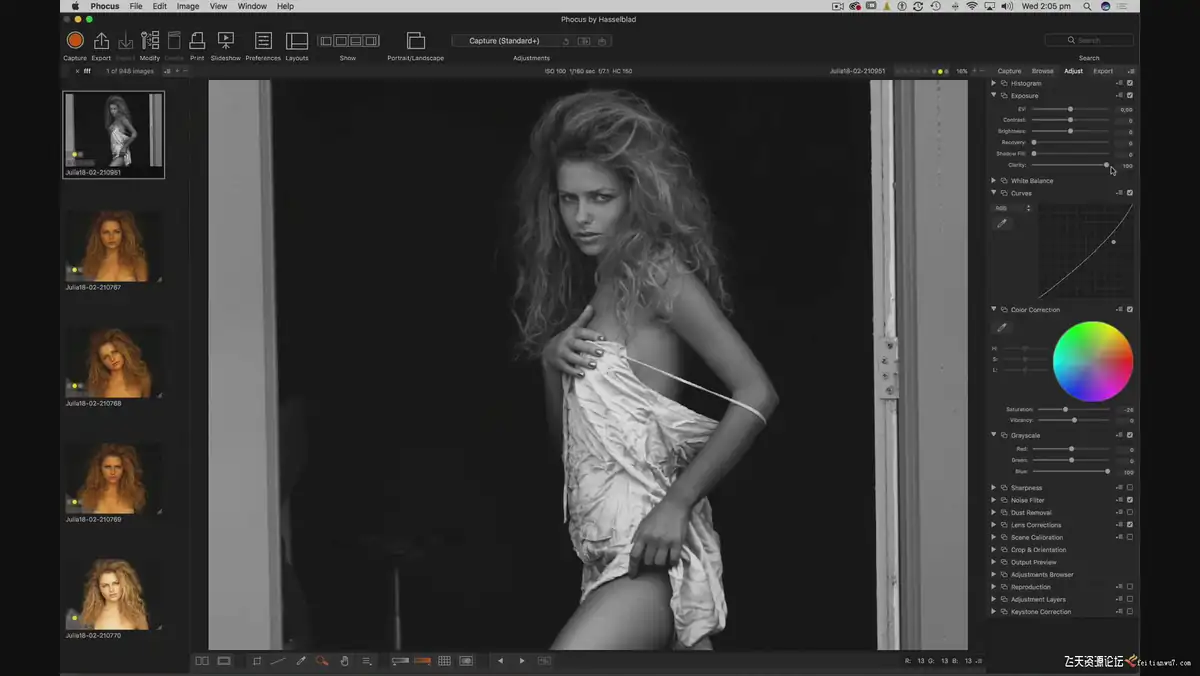Go to previous image arrow
The image size is (1200, 676).
[x=501, y=661]
